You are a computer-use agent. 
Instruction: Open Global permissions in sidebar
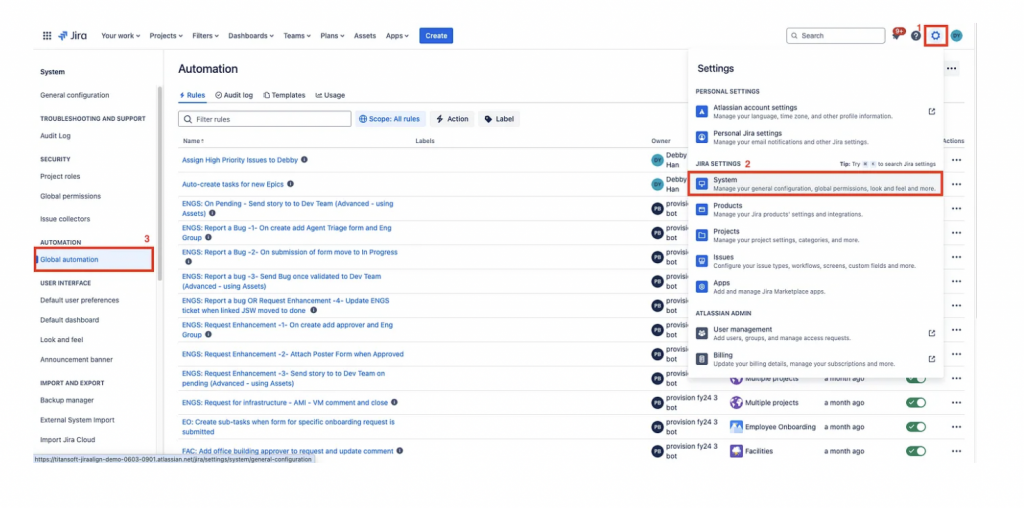pyautogui.click(x=71, y=196)
